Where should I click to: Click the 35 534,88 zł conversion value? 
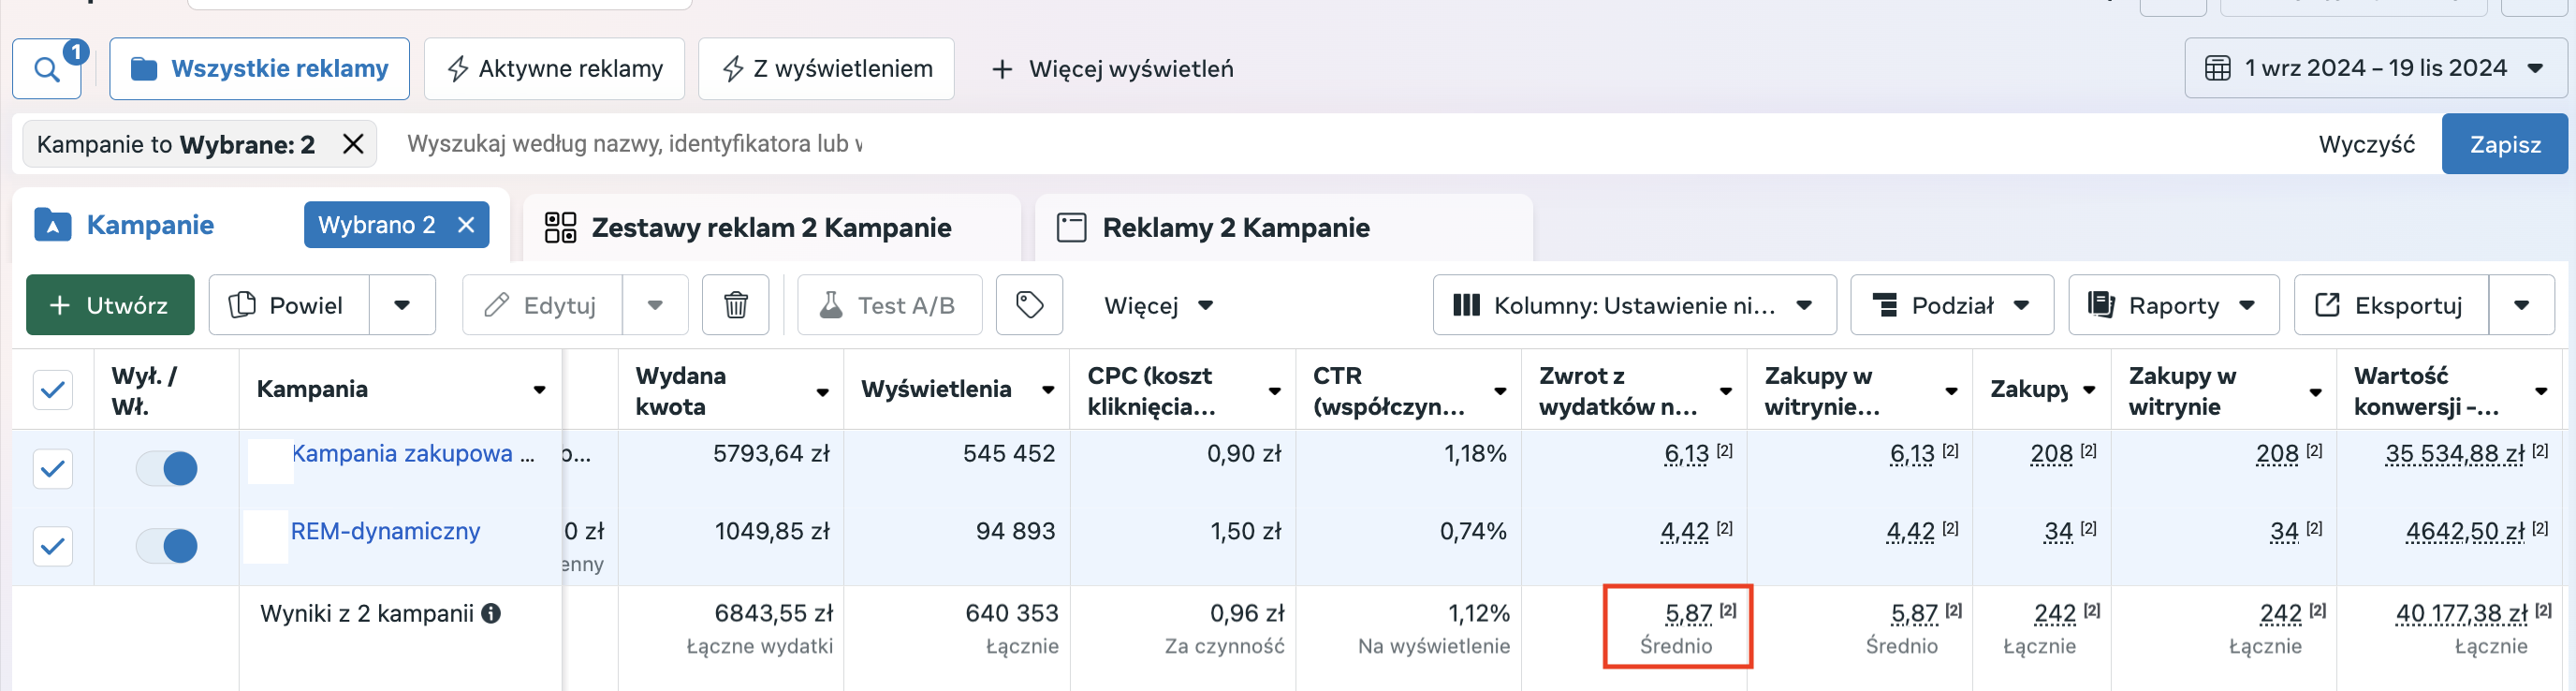coord(2453,454)
